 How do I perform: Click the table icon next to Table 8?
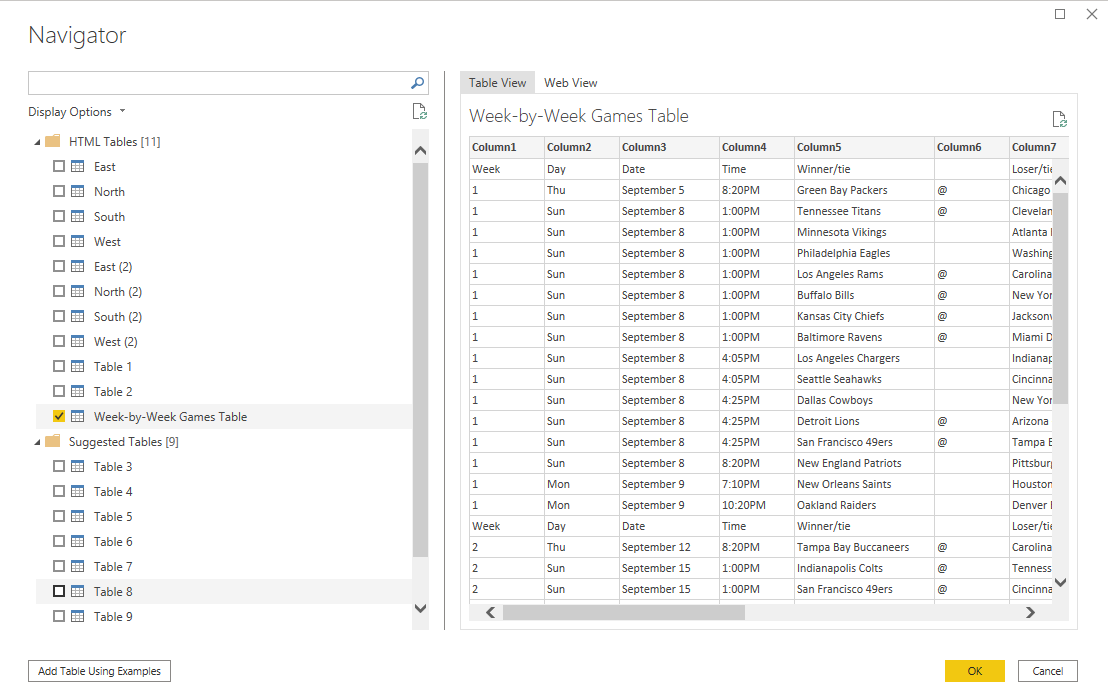coord(77,591)
